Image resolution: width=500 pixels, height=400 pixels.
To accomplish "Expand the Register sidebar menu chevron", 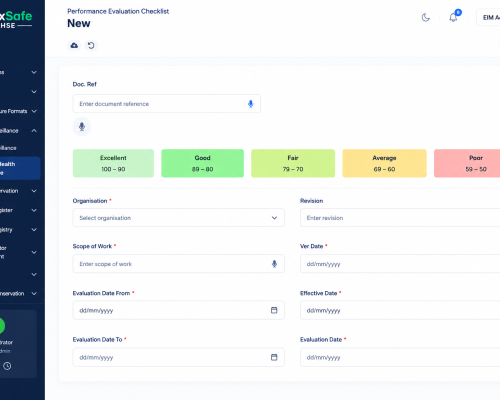I will pyautogui.click(x=34, y=210).
